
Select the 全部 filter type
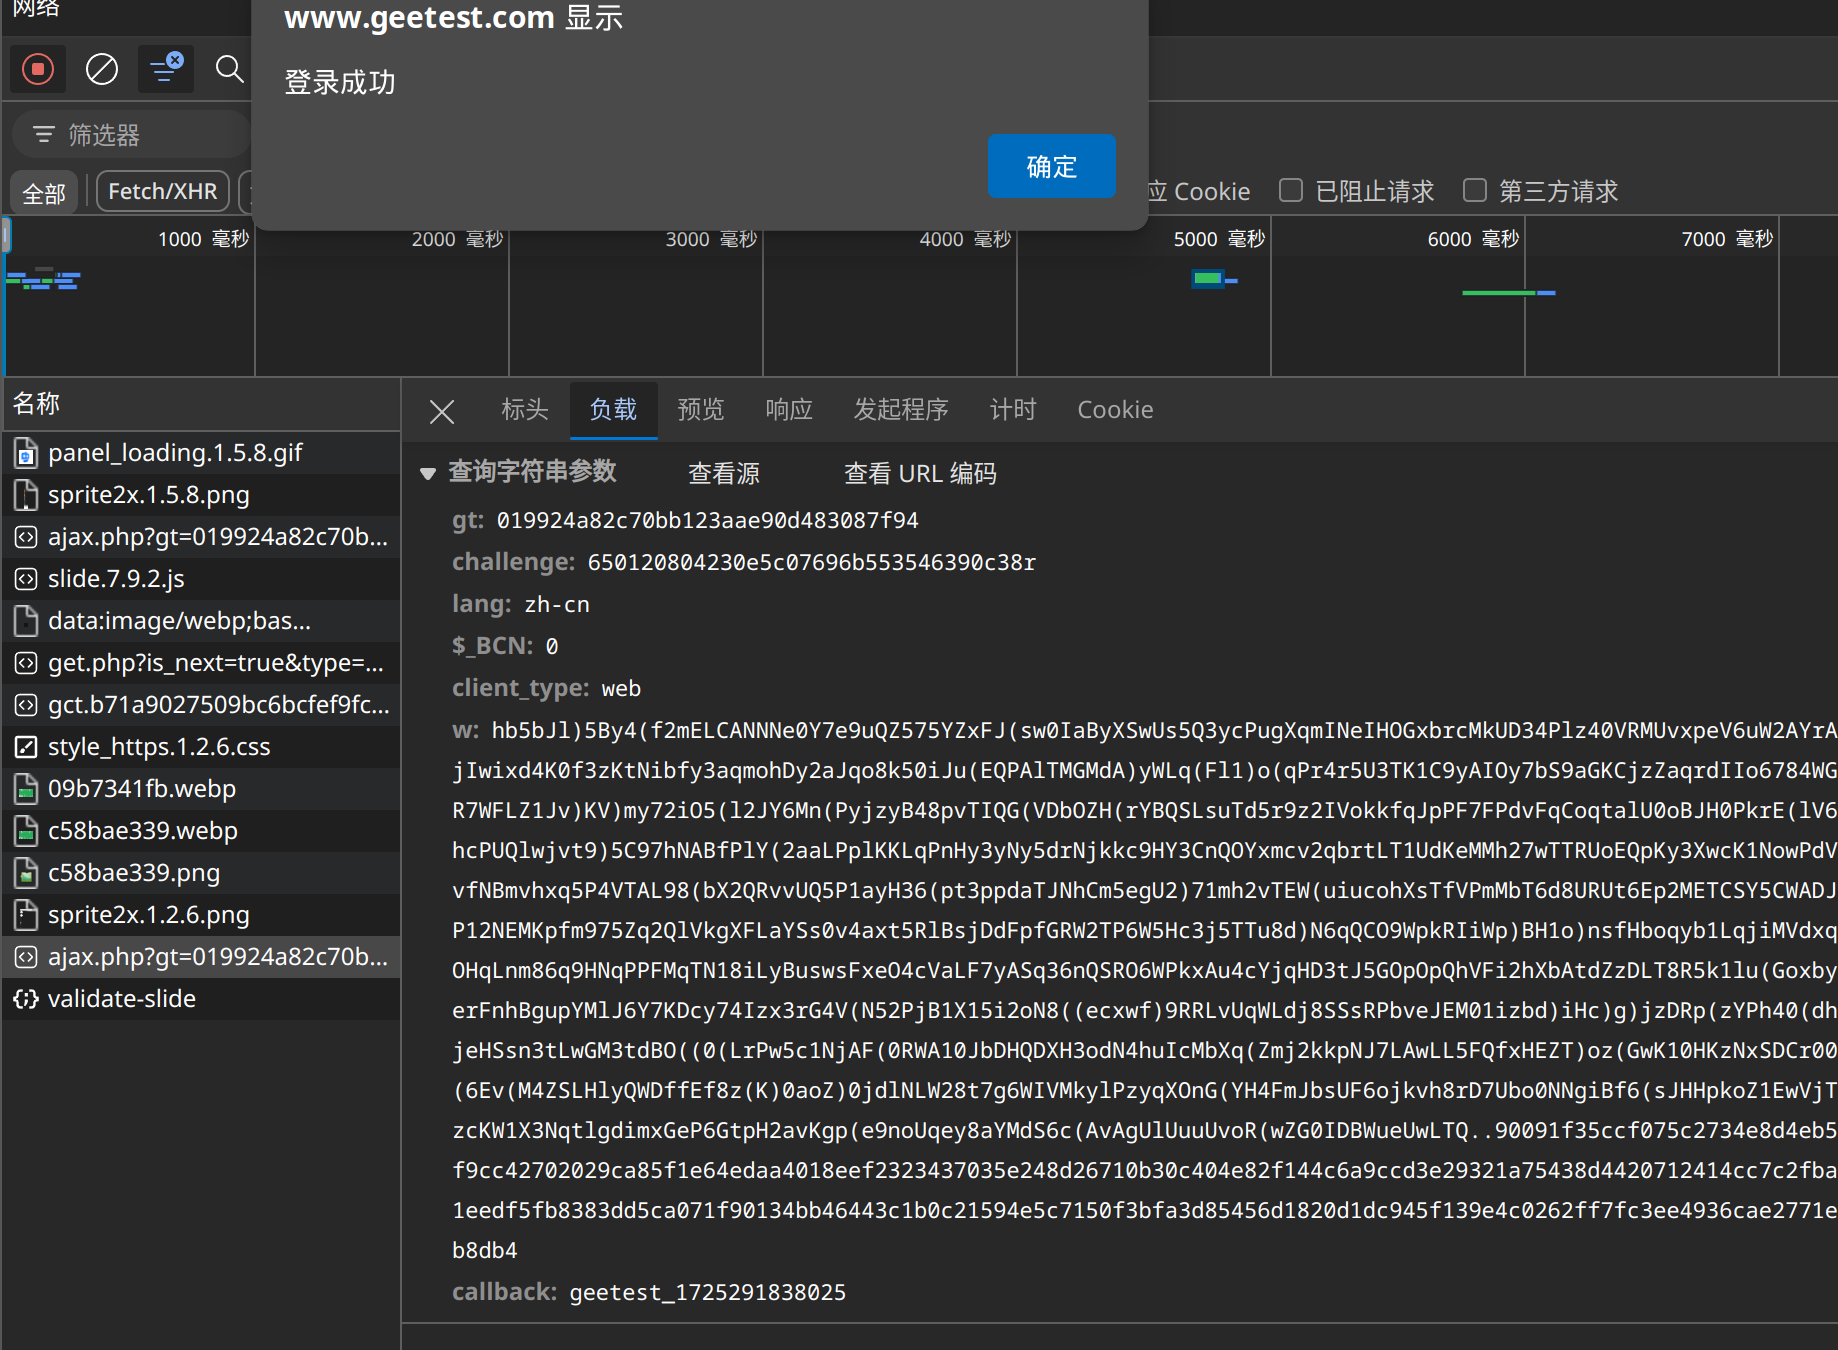point(44,192)
